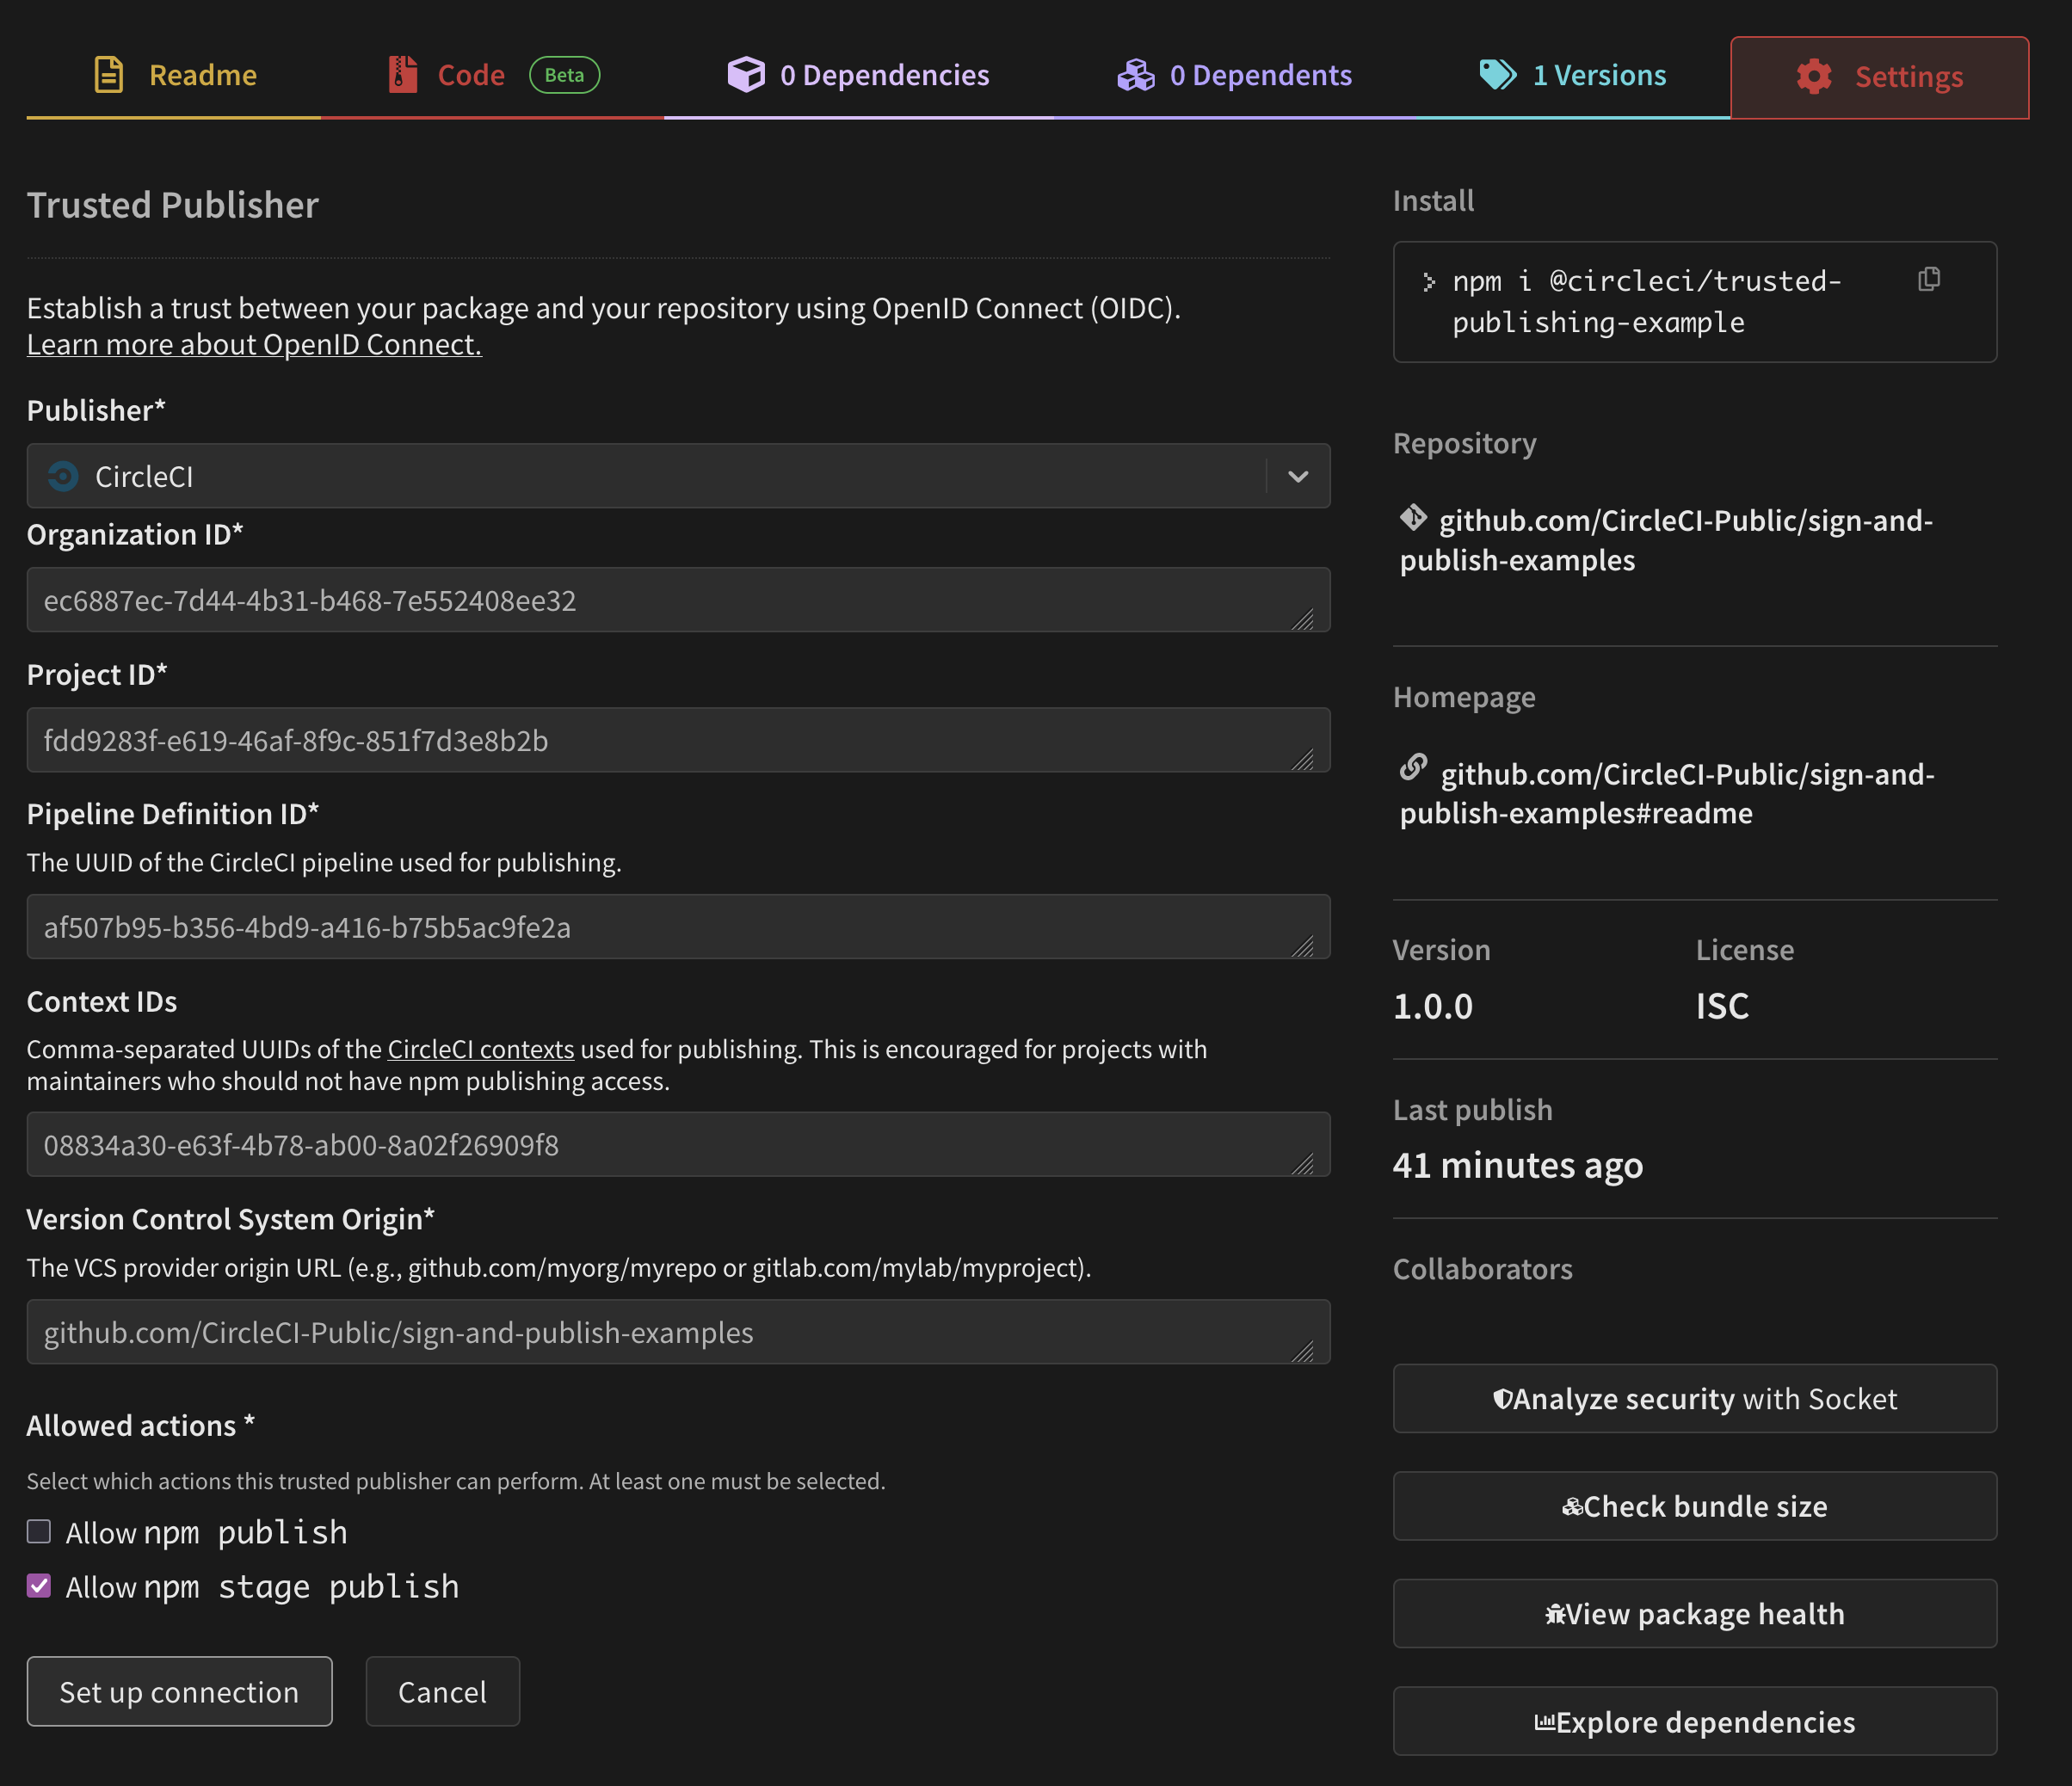Image resolution: width=2072 pixels, height=1786 pixels.
Task: Click the Settings gear icon
Action: coord(1814,77)
